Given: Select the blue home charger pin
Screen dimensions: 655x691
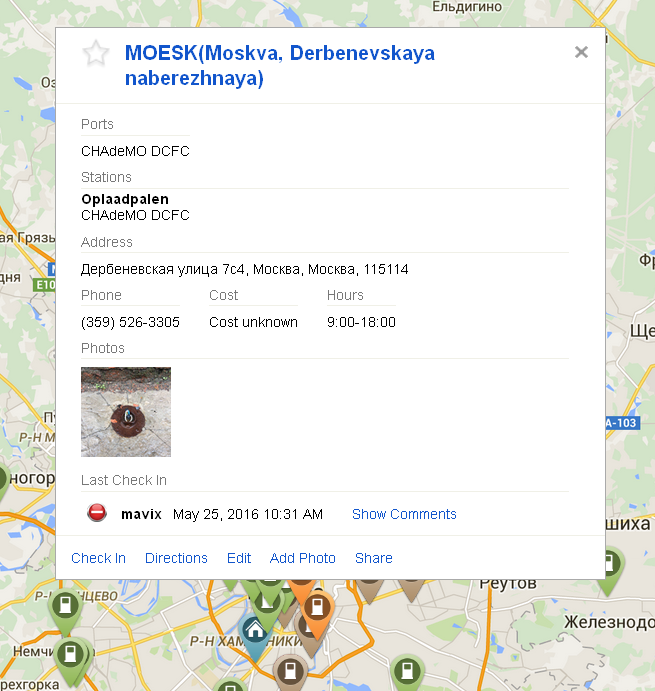Looking at the screenshot, I should 255,633.
